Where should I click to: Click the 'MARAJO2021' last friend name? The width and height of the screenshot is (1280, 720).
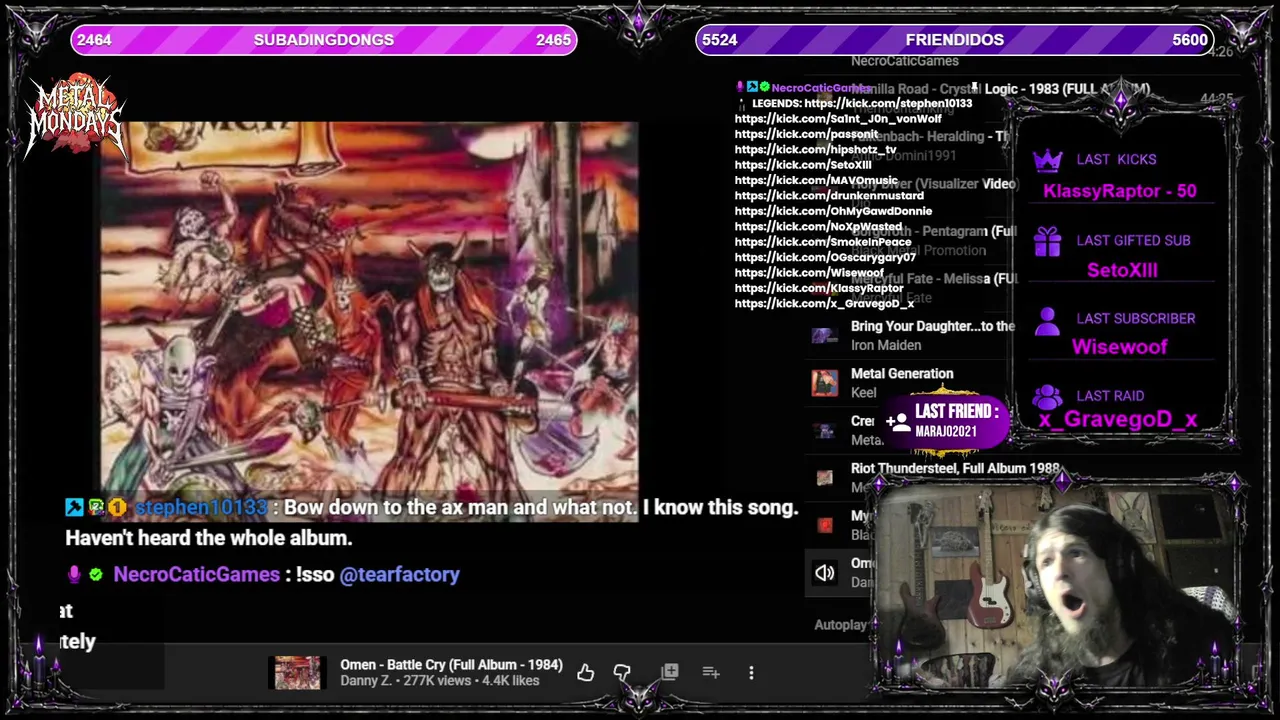click(x=946, y=432)
